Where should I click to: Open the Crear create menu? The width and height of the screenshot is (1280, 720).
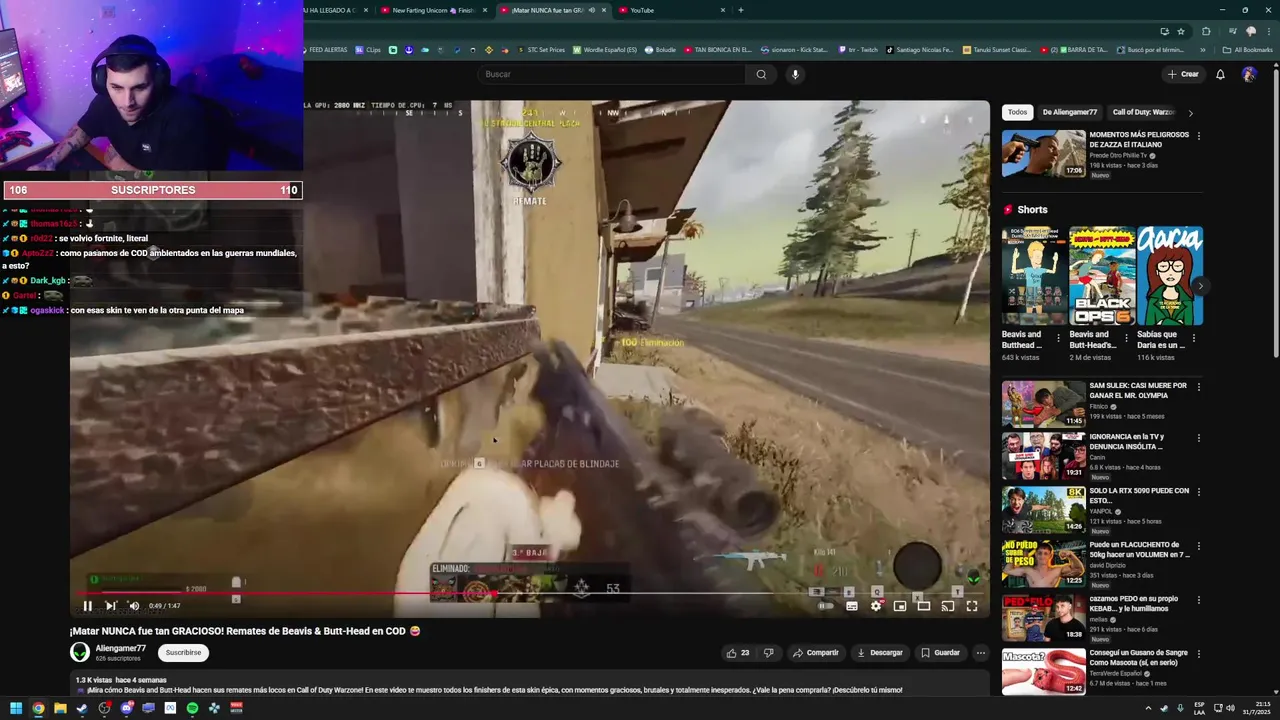pos(1183,74)
